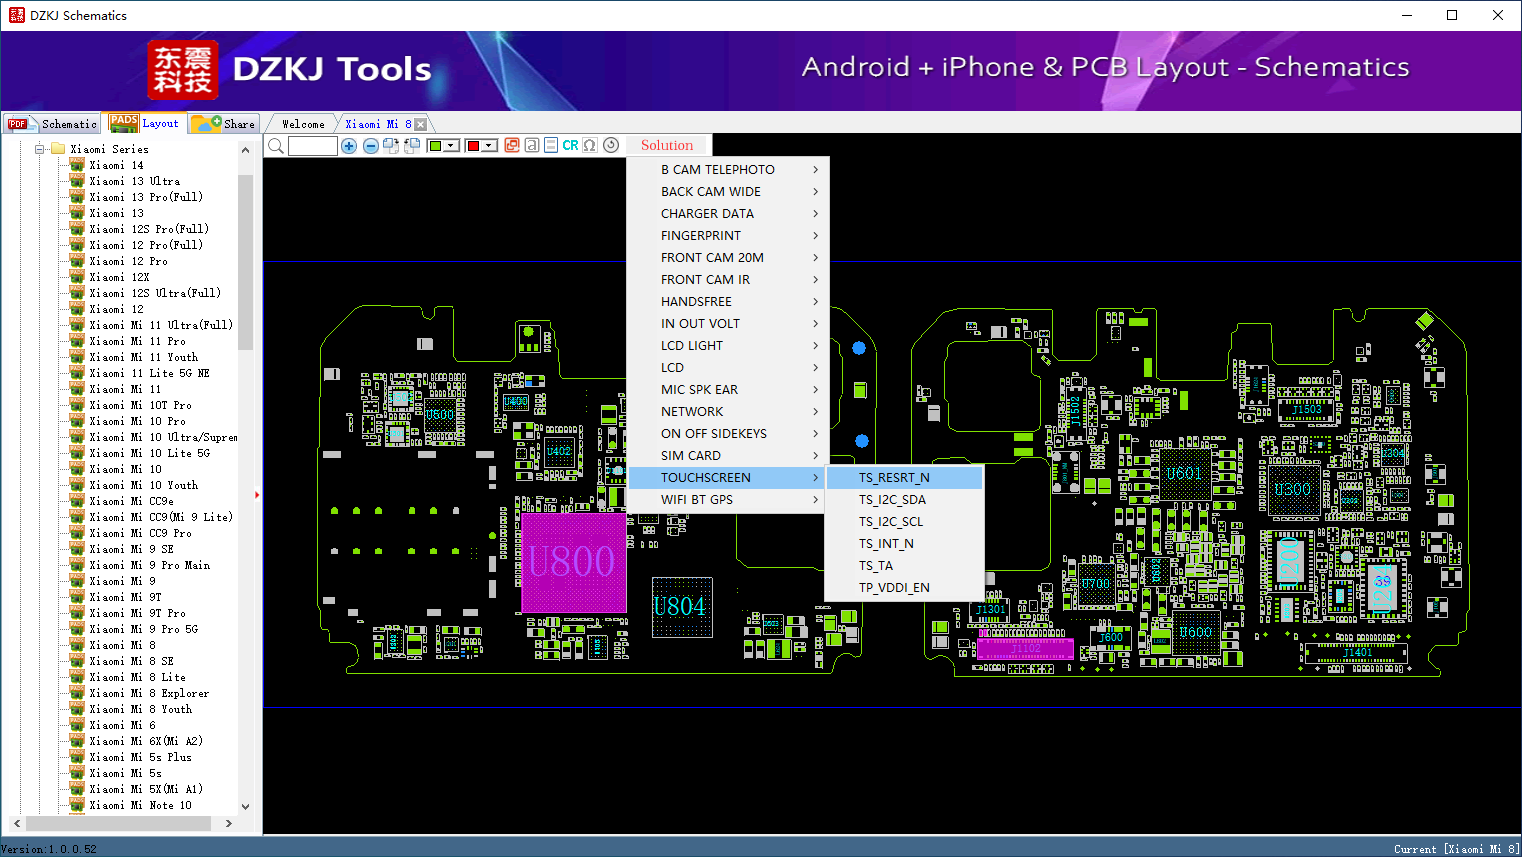Click the red color swatch
This screenshot has height=857, width=1522.
coord(474,146)
